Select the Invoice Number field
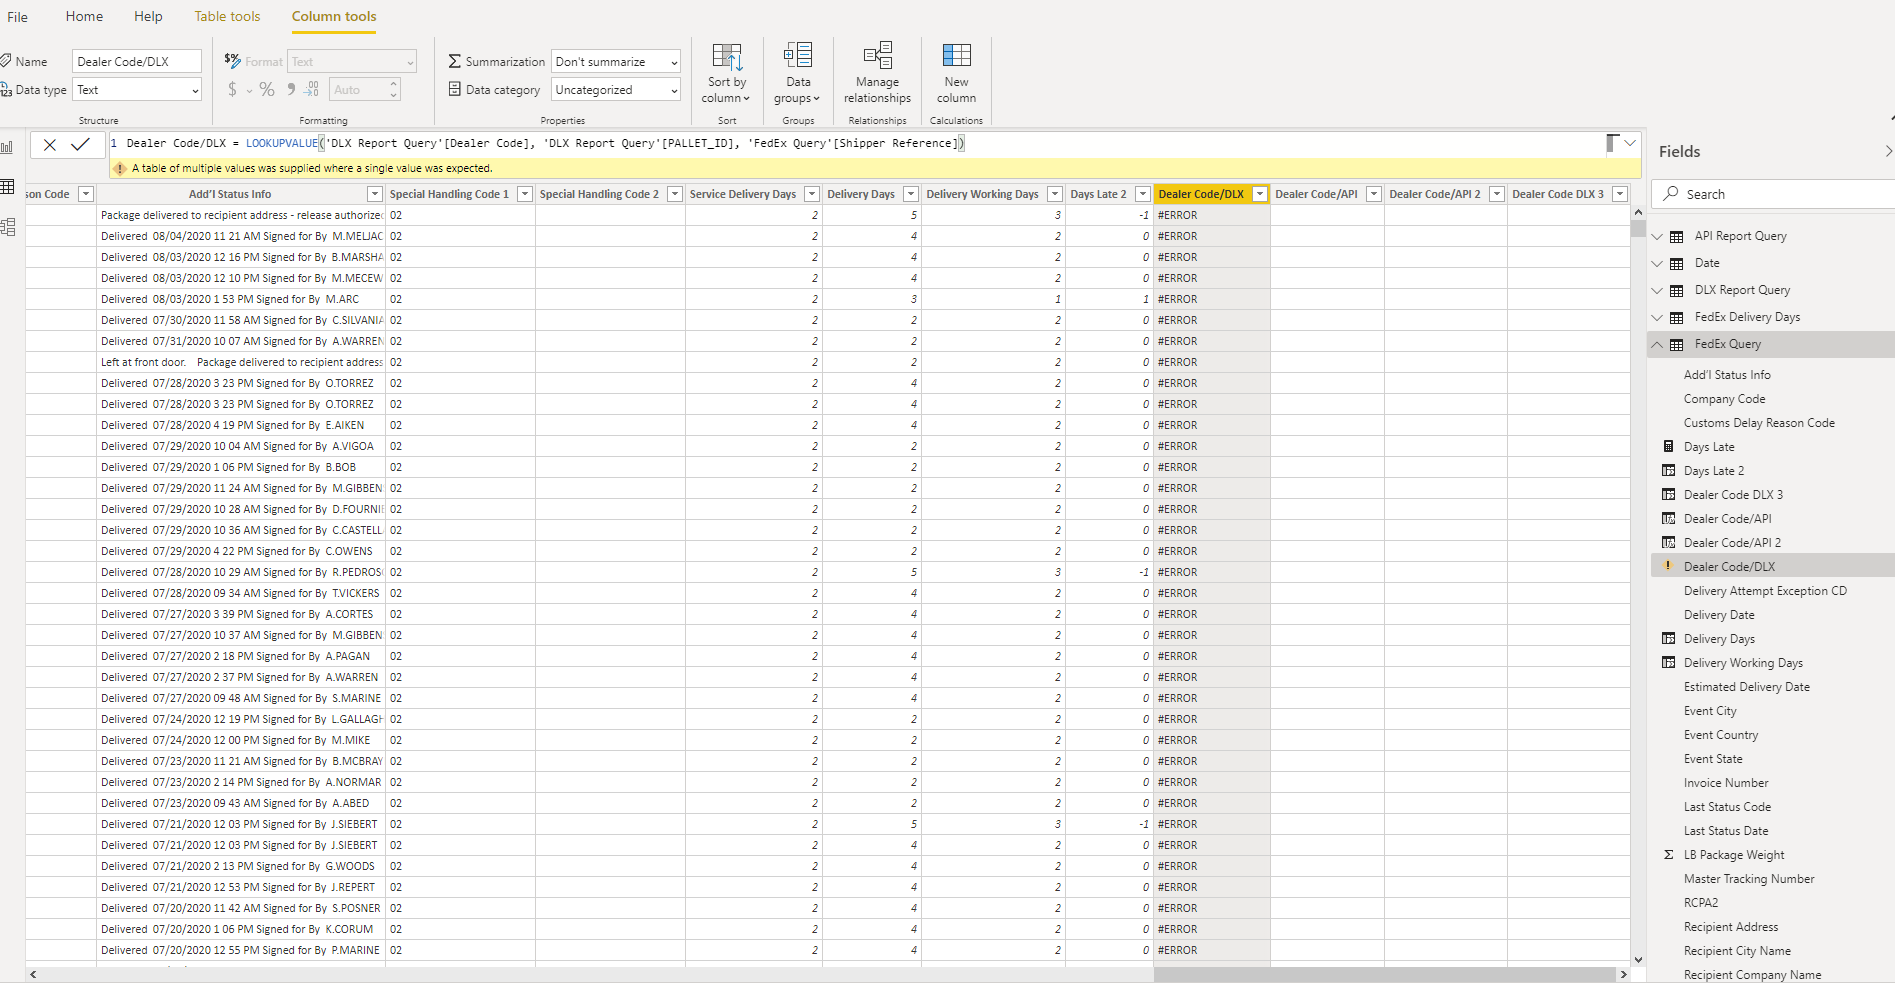This screenshot has width=1895, height=983. click(1726, 783)
